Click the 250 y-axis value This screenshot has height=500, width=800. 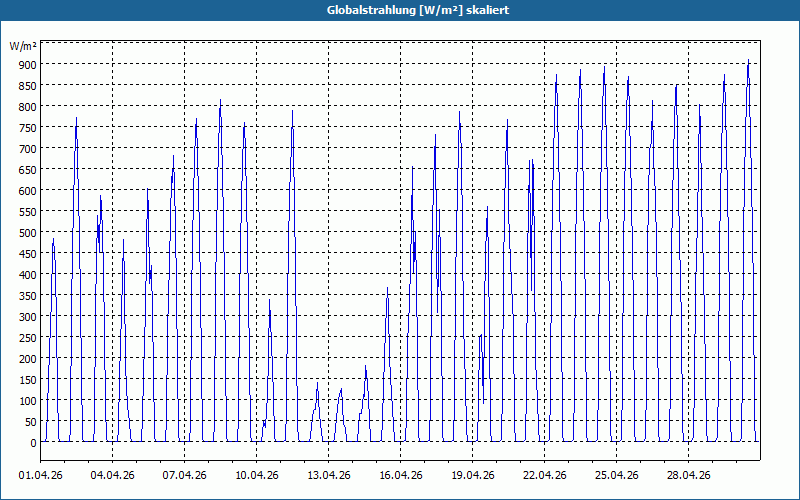tap(28, 338)
